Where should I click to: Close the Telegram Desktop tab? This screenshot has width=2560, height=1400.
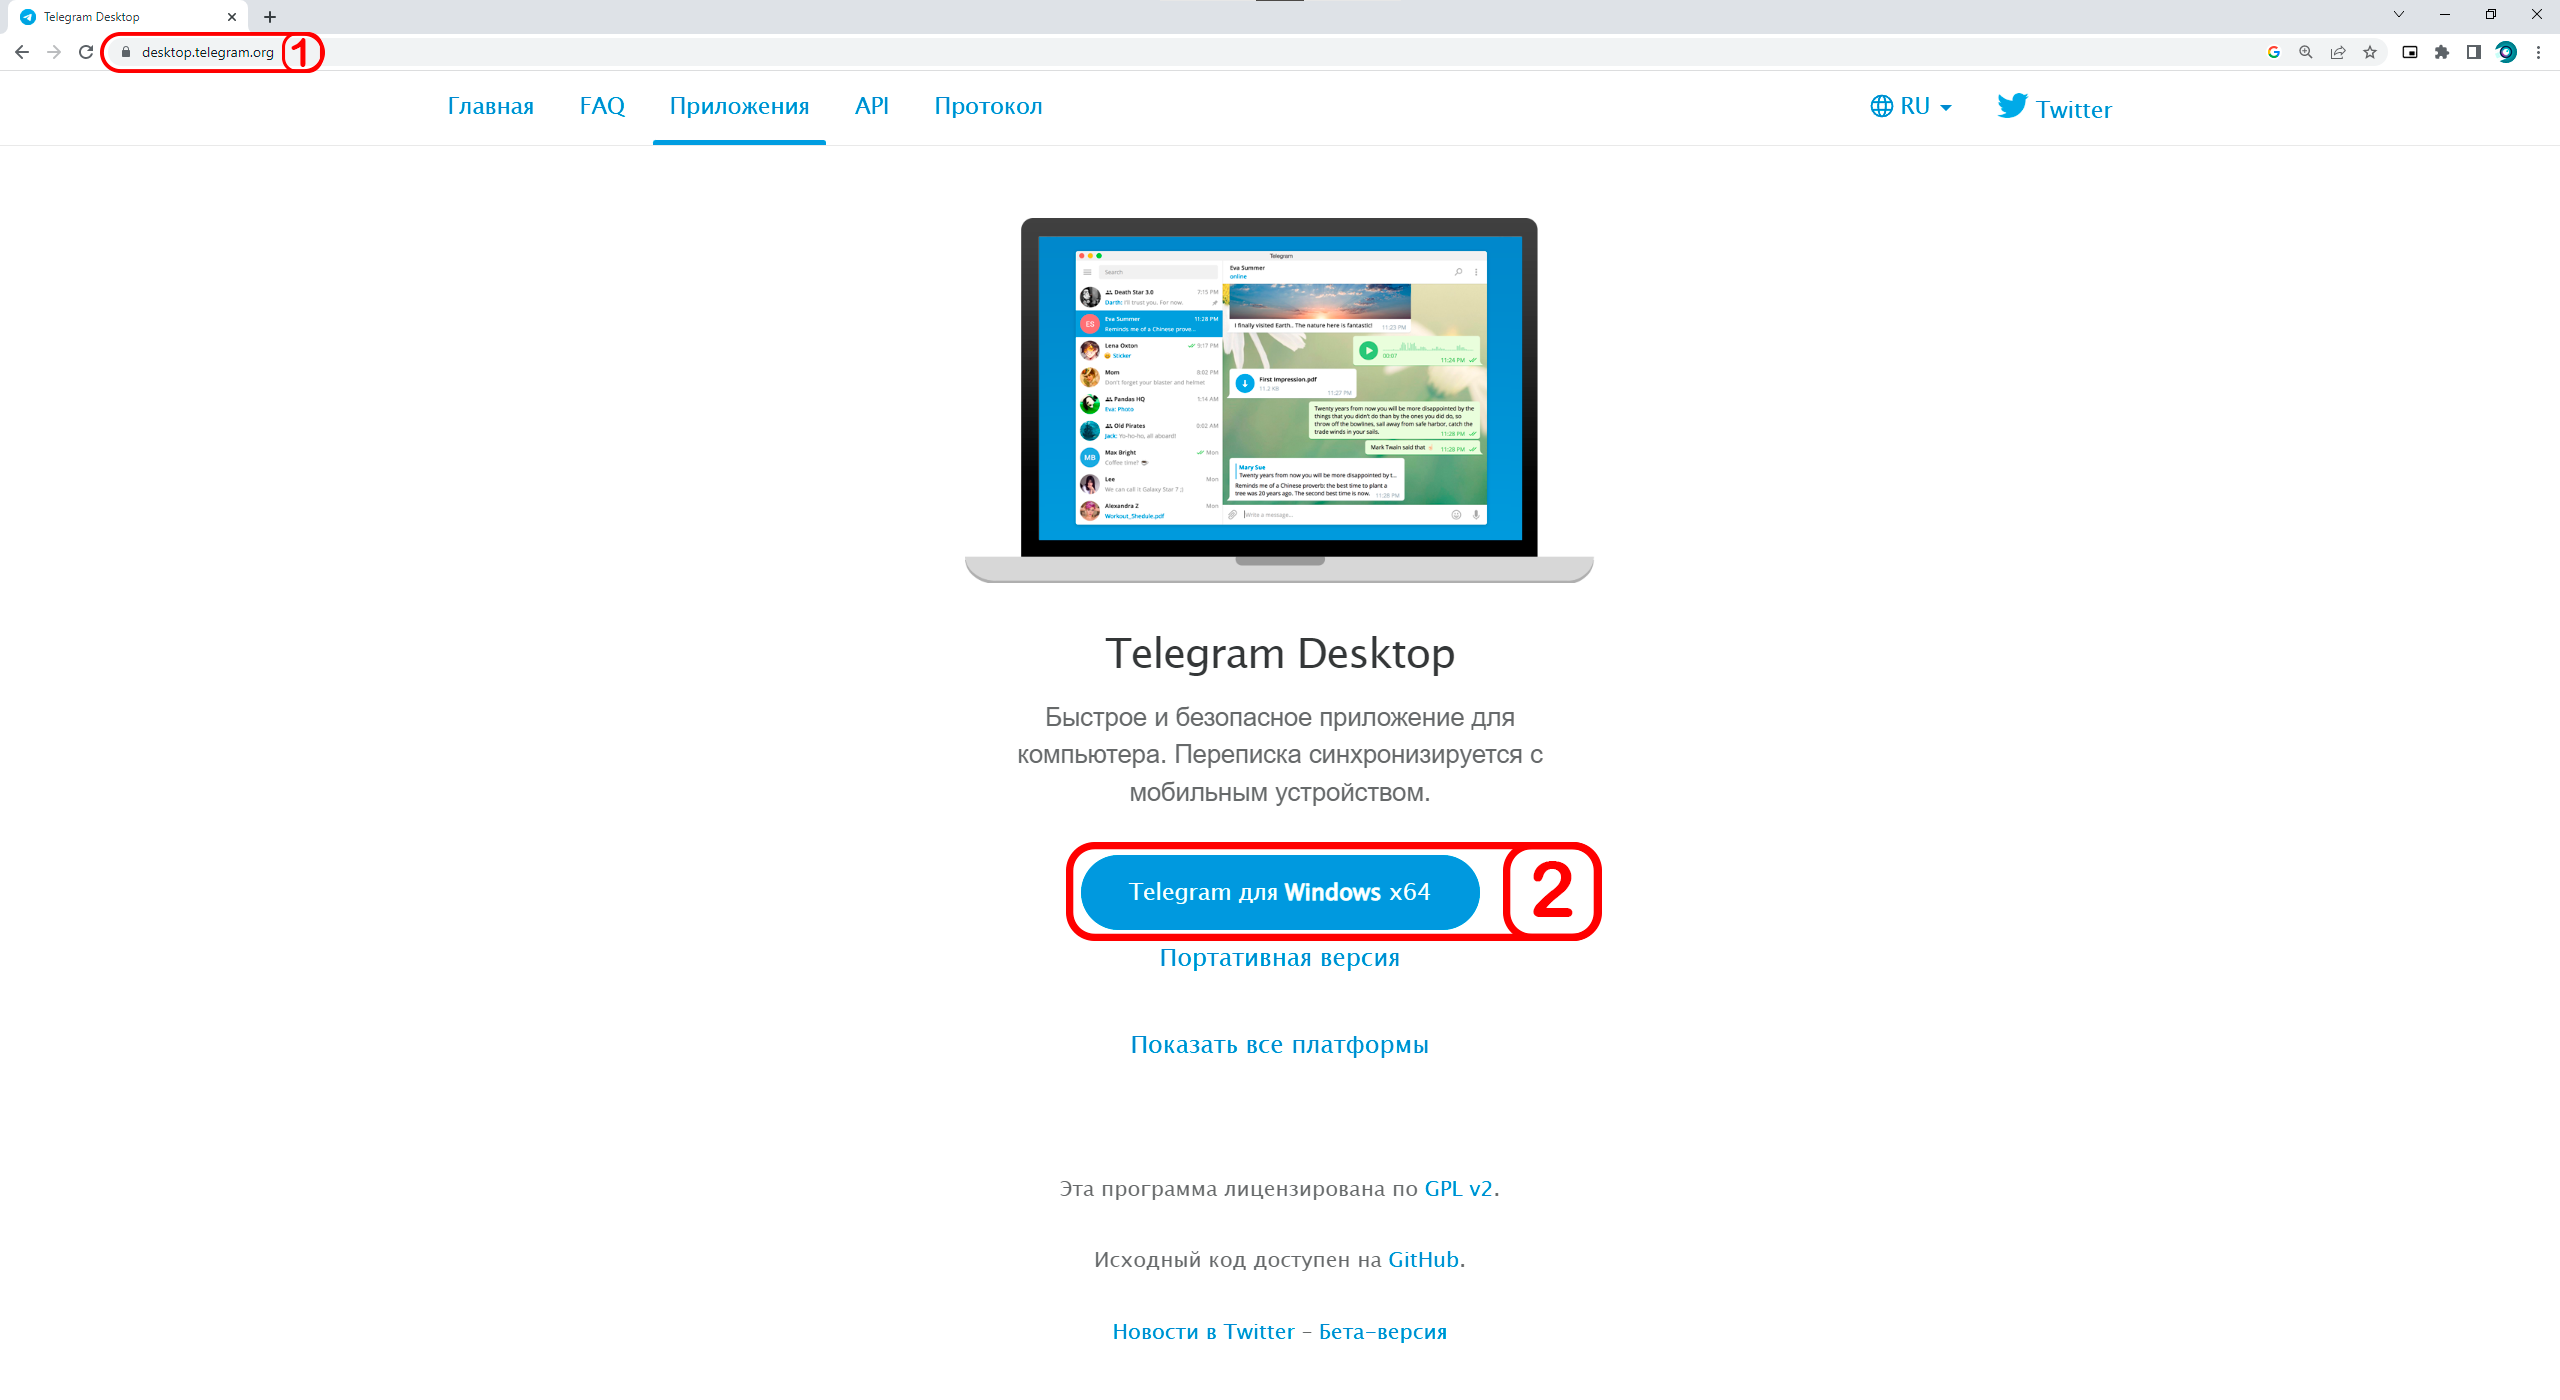pyautogui.click(x=232, y=17)
